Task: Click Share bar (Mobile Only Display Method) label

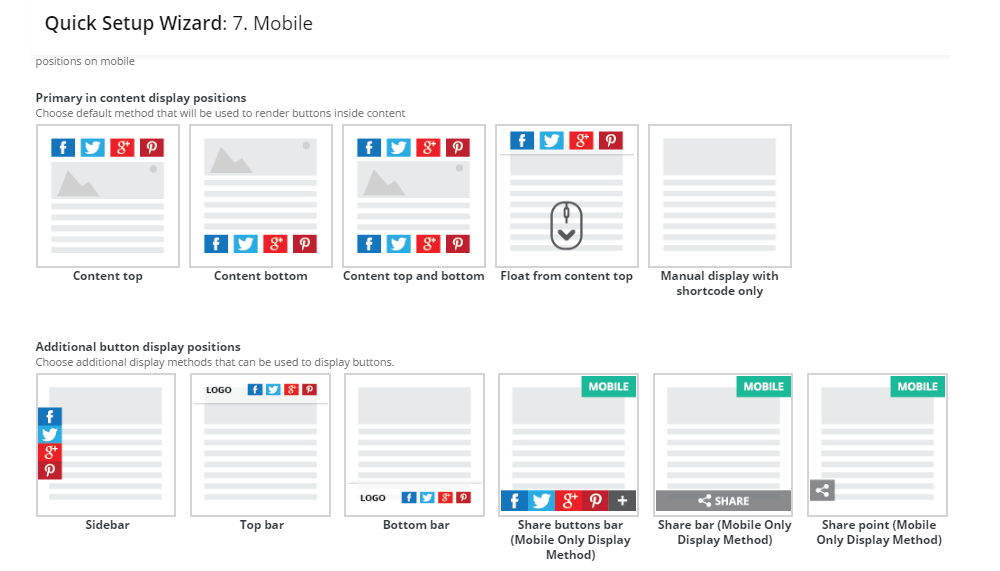Action: click(x=724, y=532)
